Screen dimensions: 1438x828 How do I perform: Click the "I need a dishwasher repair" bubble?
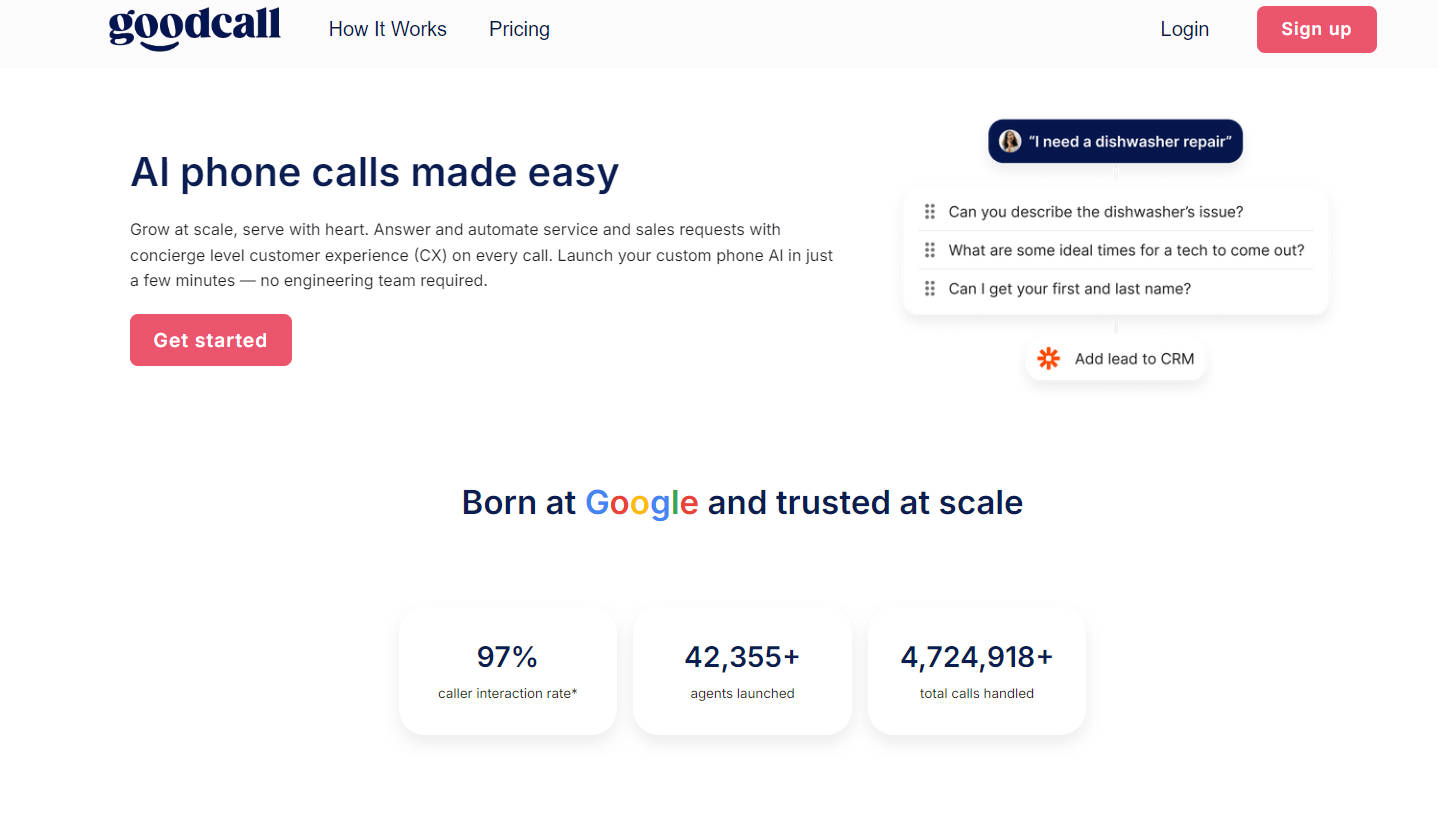point(1129,142)
